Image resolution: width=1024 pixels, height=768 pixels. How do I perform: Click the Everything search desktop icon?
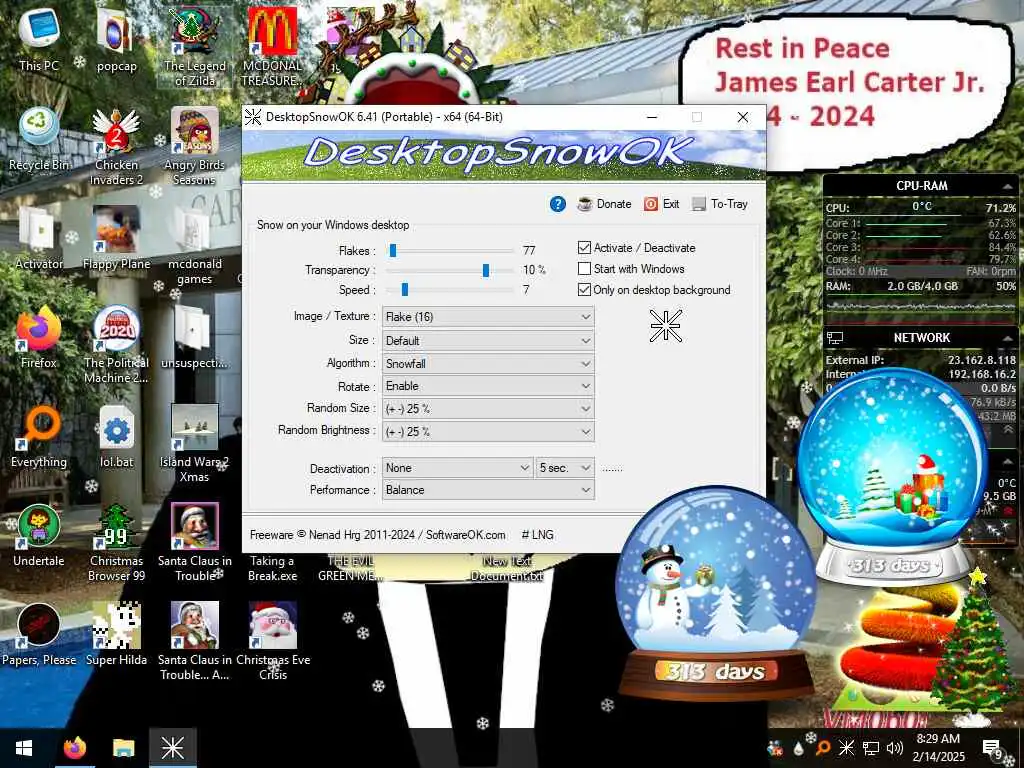click(39, 437)
